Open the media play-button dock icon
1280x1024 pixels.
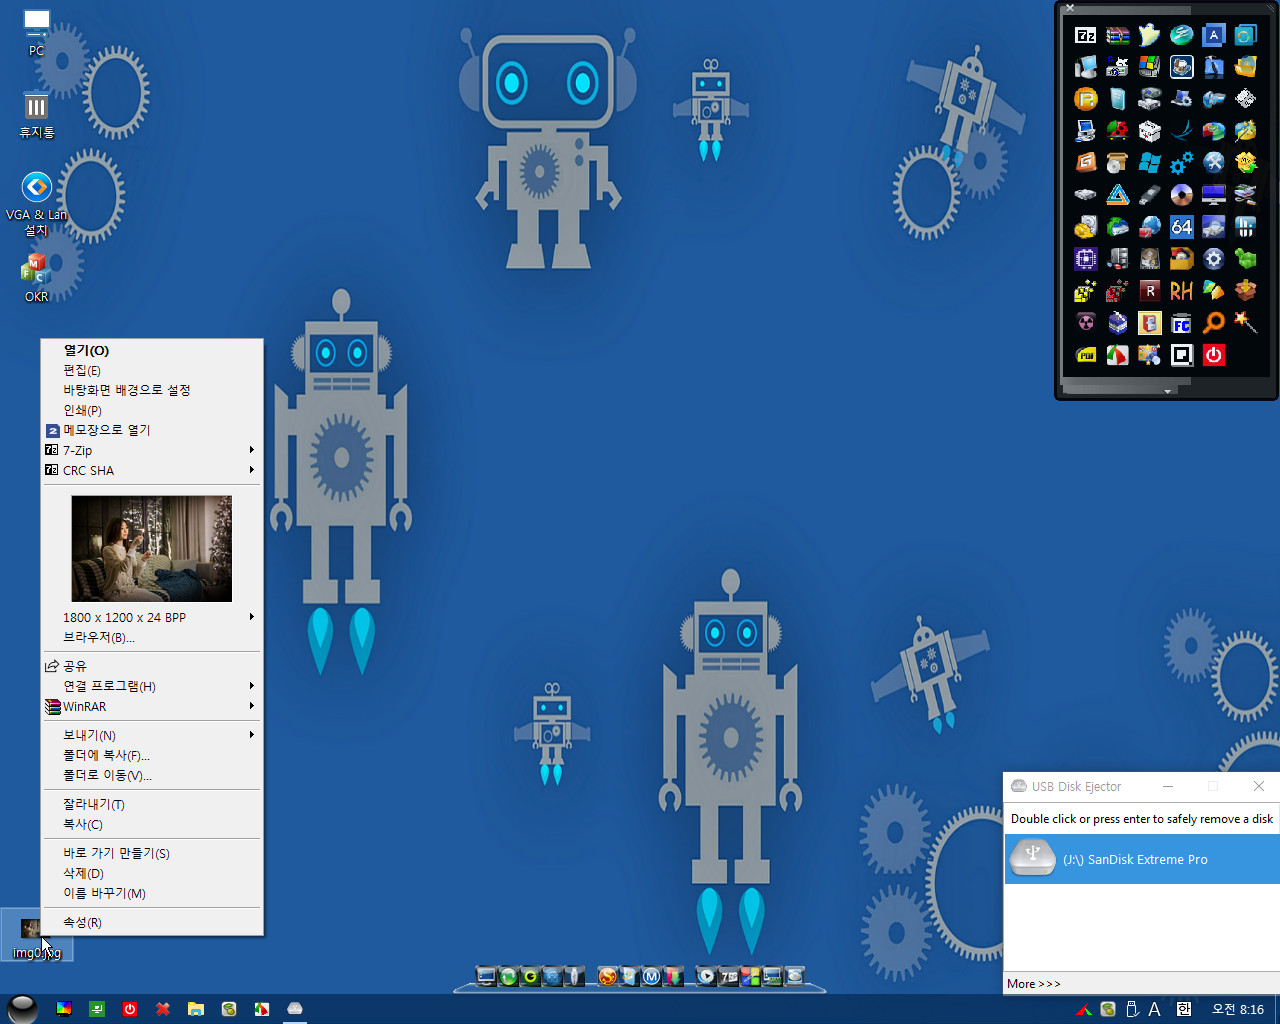tap(706, 976)
